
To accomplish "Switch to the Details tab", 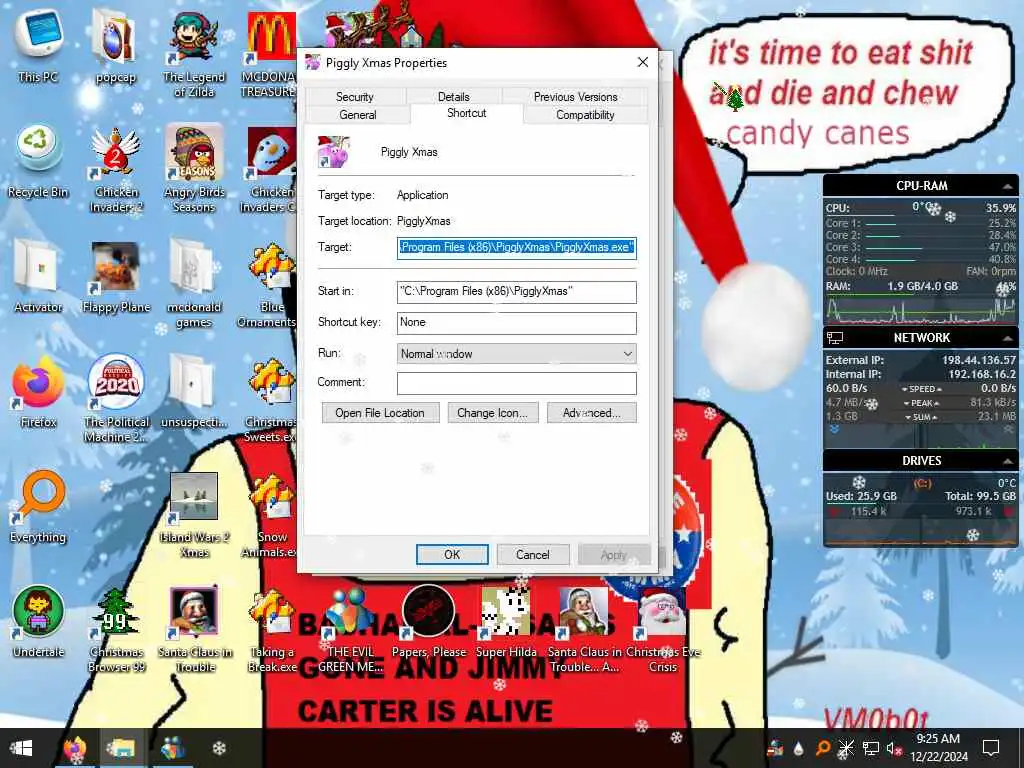I will coord(453,97).
